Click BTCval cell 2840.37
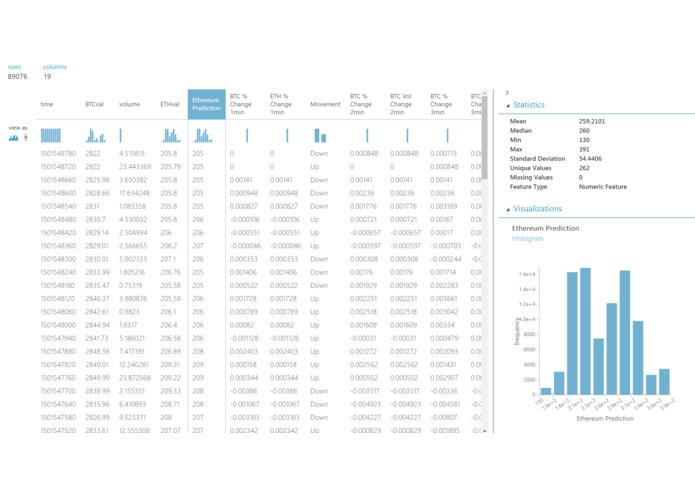 coord(97,299)
